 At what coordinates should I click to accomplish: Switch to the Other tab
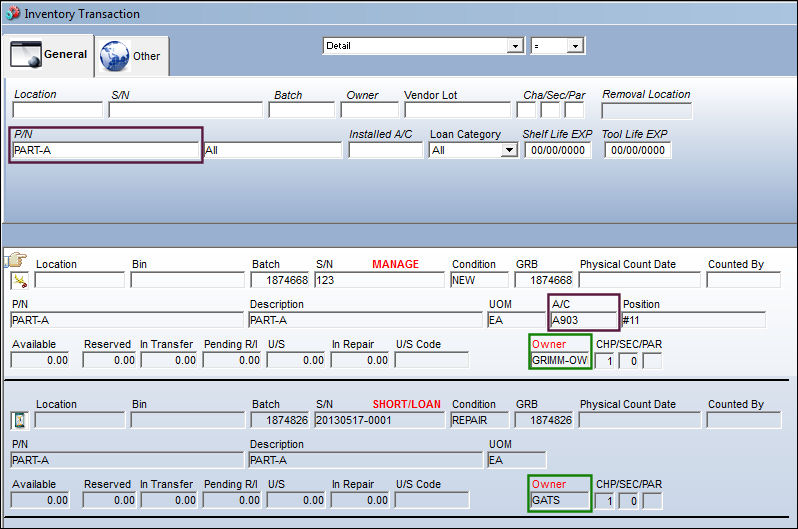pos(132,56)
